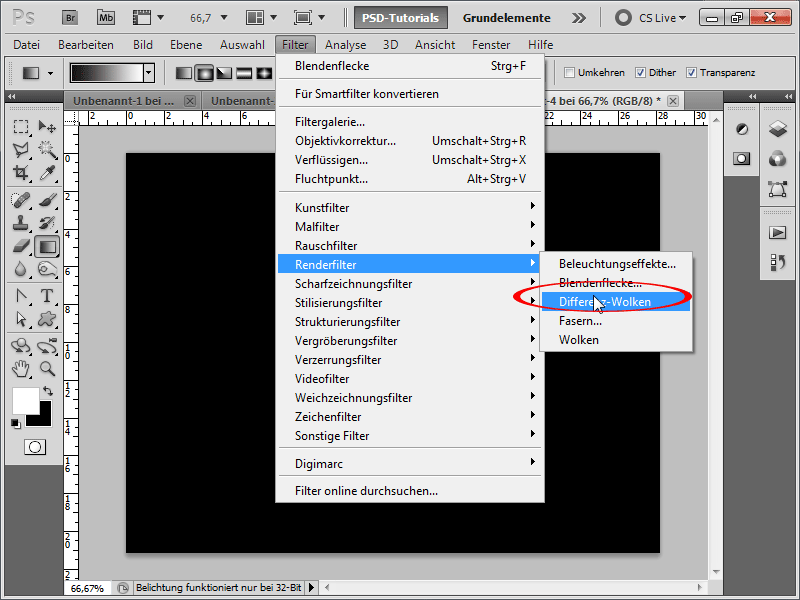Choose reflected gradient style
This screenshot has width=800, height=600.
pos(244,73)
